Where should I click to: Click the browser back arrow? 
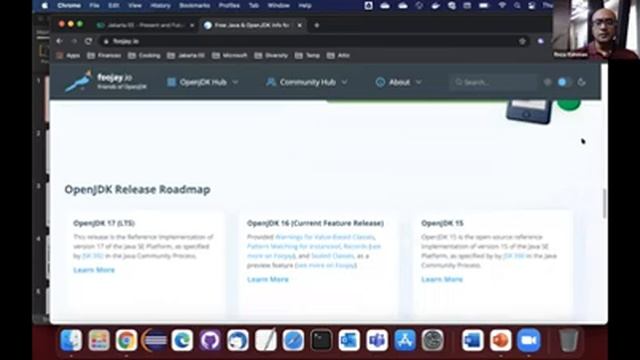60,41
